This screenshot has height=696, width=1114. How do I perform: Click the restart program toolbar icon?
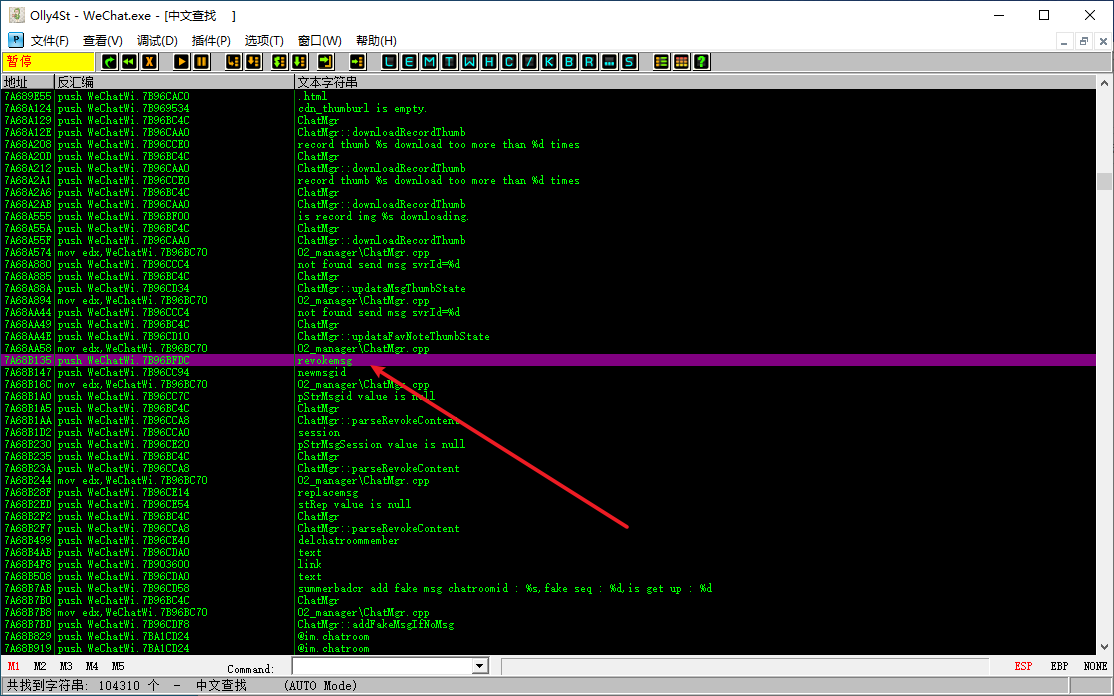(109, 62)
